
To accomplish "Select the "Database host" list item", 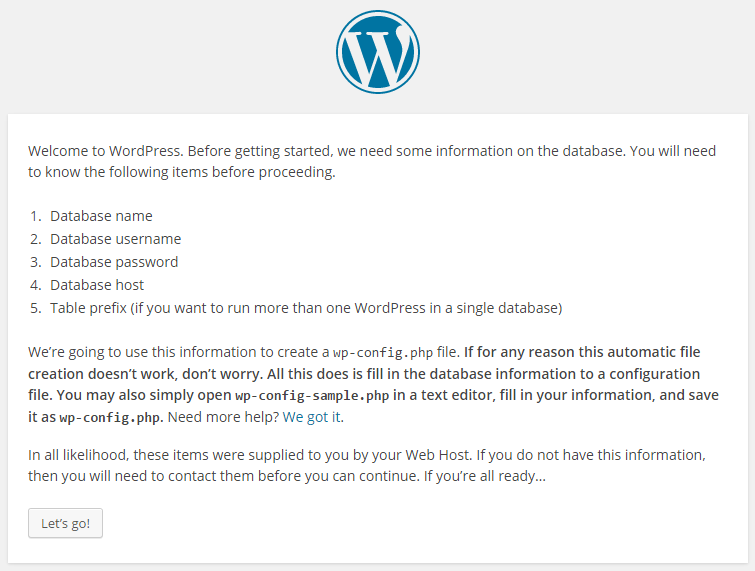I will [x=98, y=285].
